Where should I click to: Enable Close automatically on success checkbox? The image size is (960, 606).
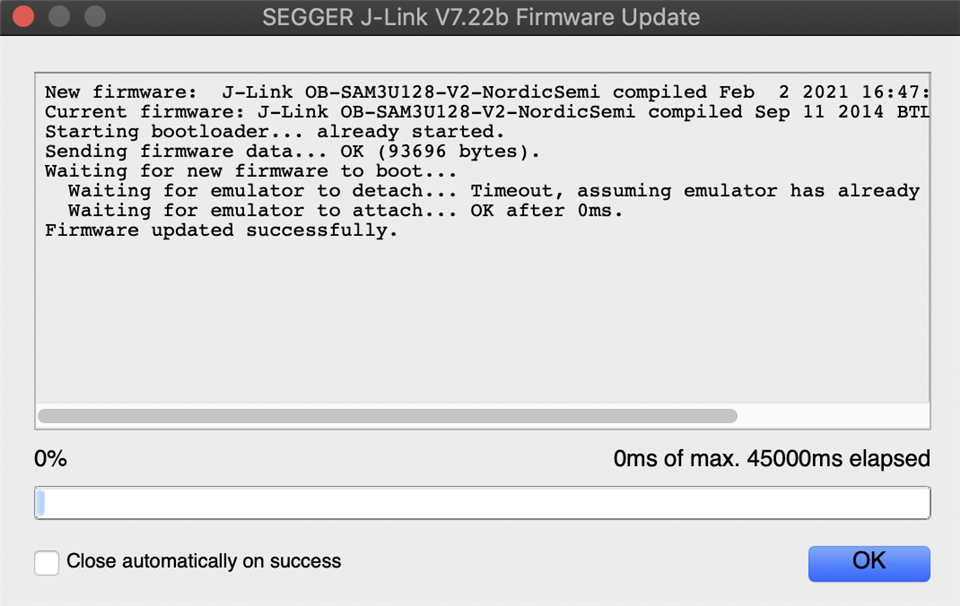(x=47, y=562)
